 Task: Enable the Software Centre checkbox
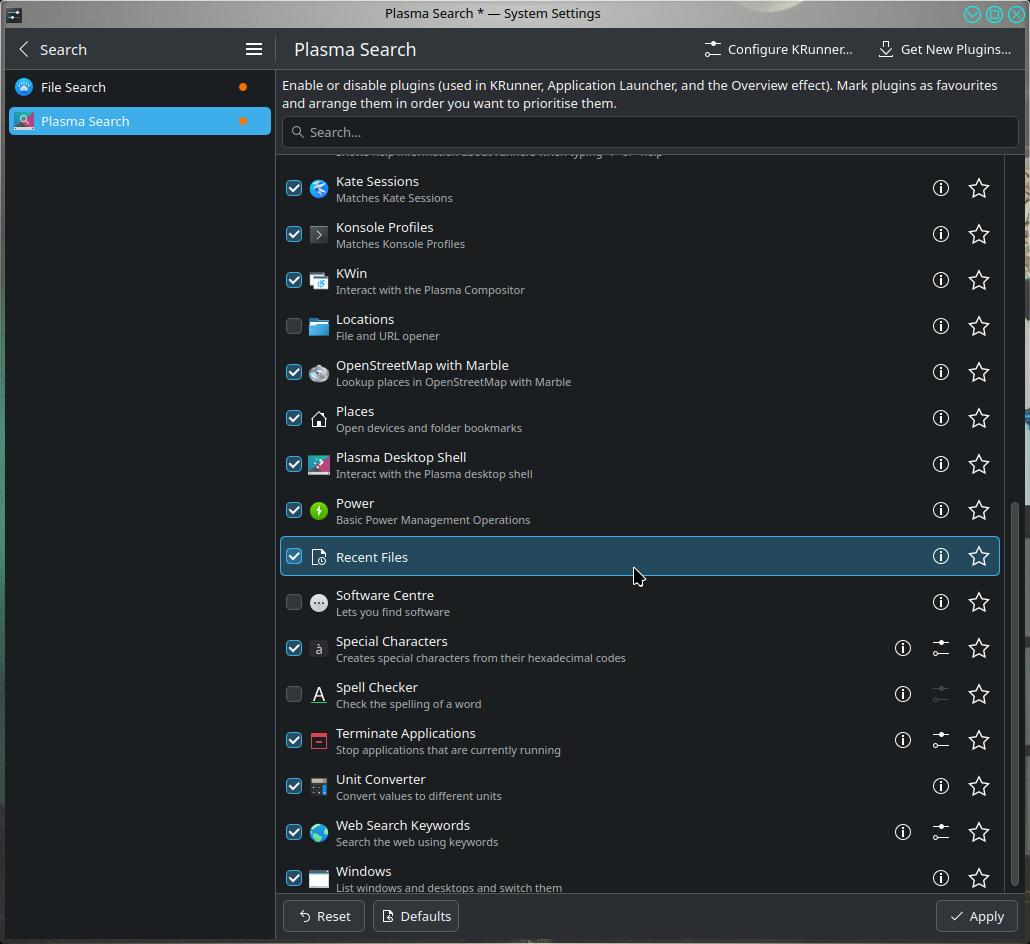click(x=294, y=602)
